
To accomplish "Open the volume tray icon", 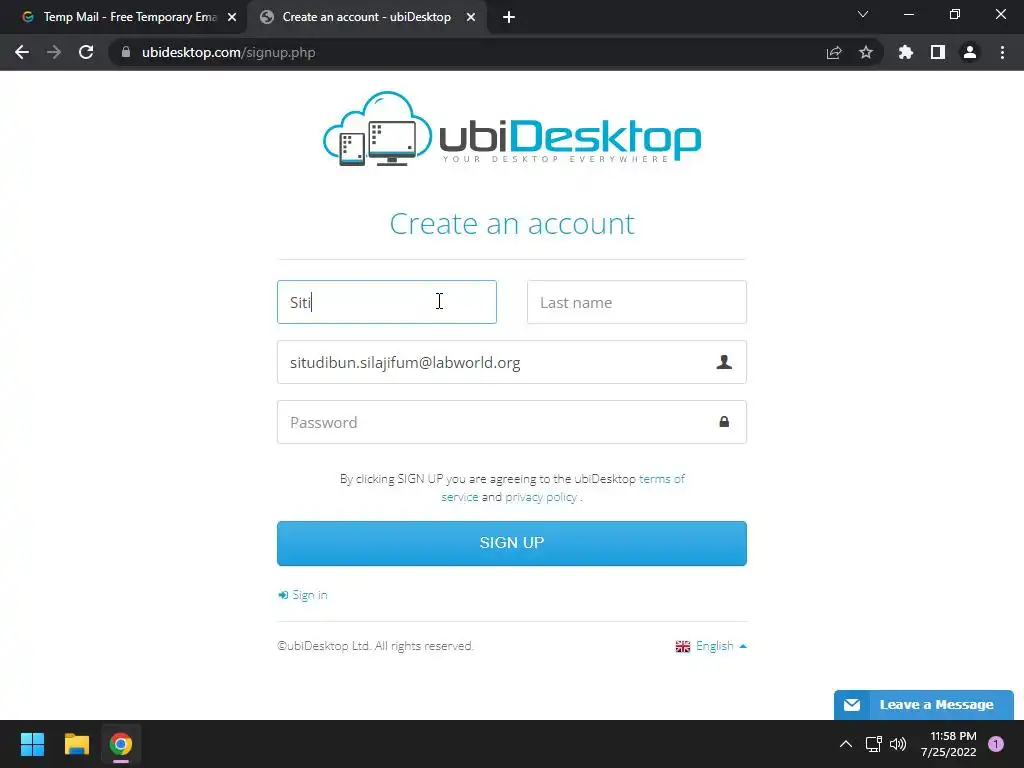I will click(899, 744).
